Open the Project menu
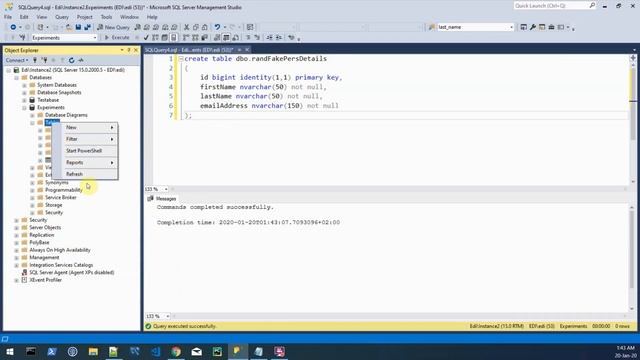 (x=84, y=17)
